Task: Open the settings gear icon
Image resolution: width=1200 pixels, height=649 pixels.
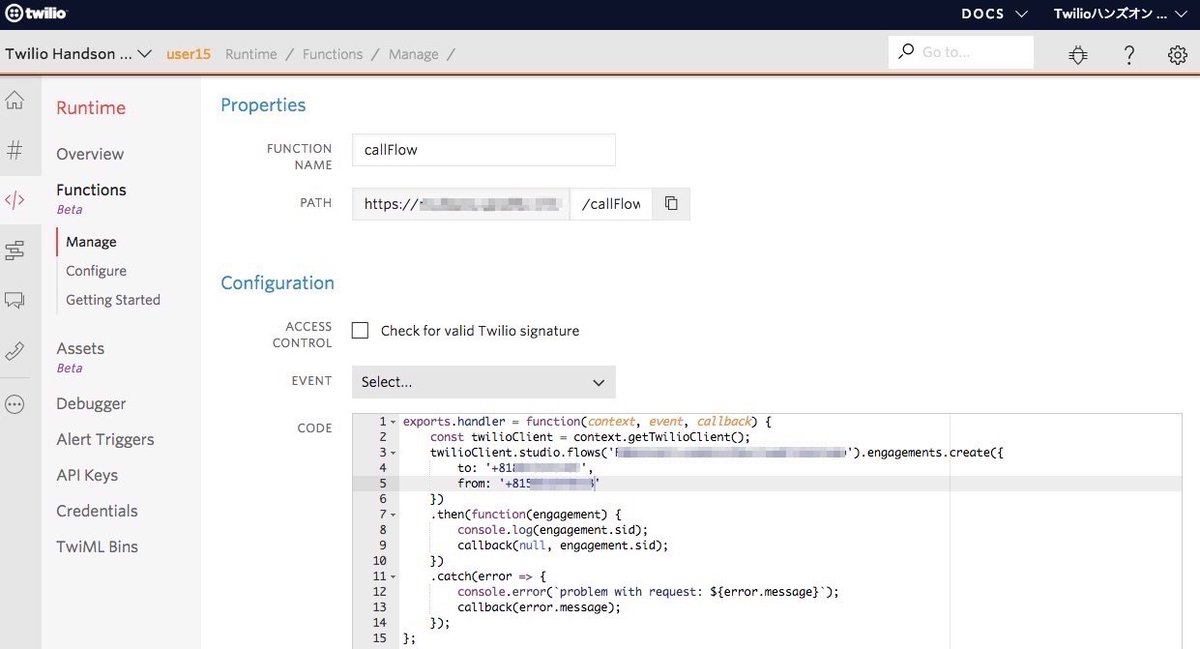Action: (1177, 55)
